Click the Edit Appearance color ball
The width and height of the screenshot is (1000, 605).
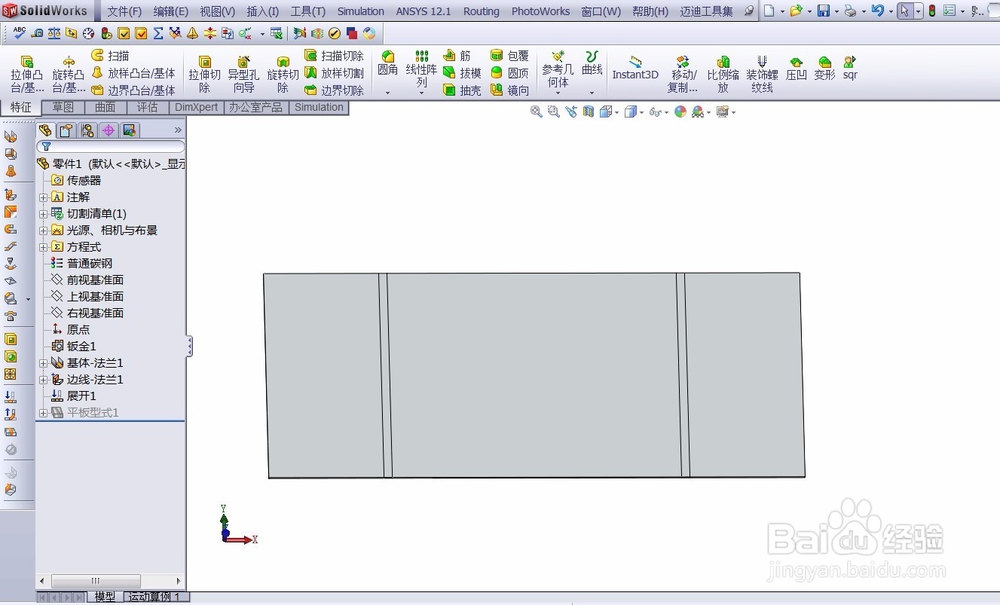tap(680, 112)
